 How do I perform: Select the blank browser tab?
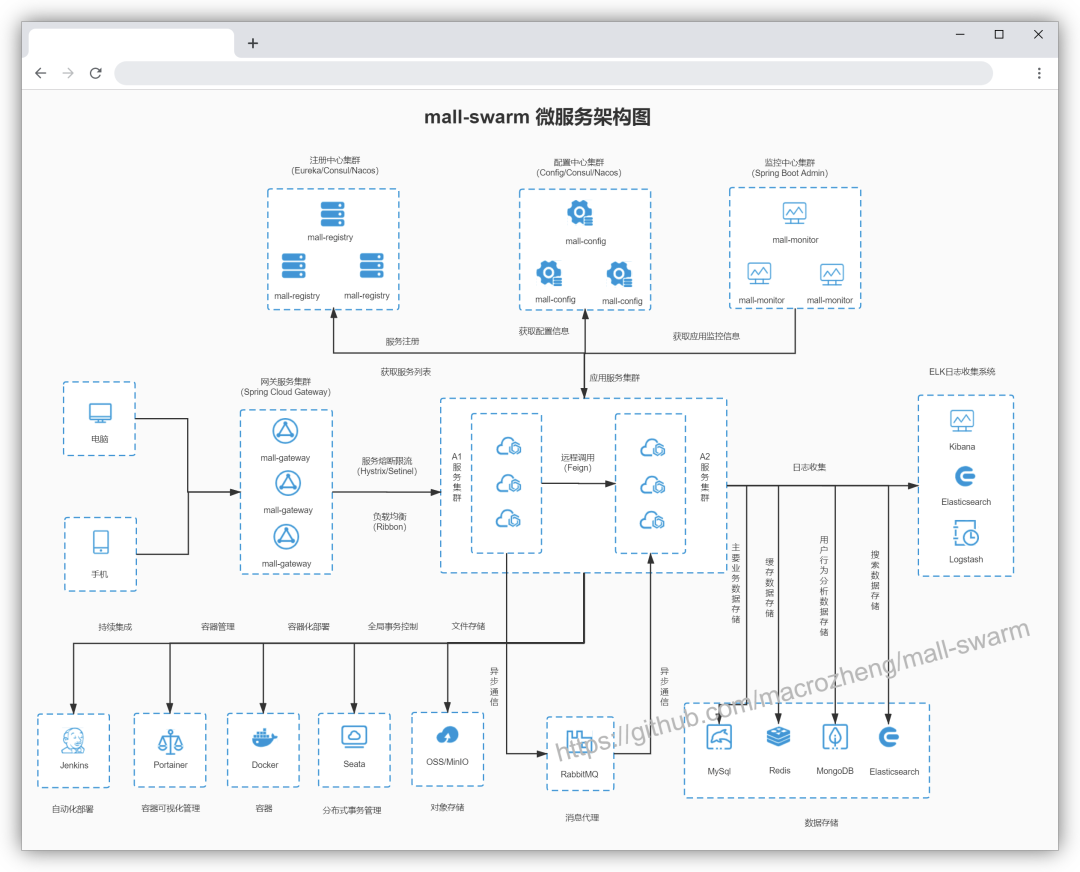coord(131,43)
